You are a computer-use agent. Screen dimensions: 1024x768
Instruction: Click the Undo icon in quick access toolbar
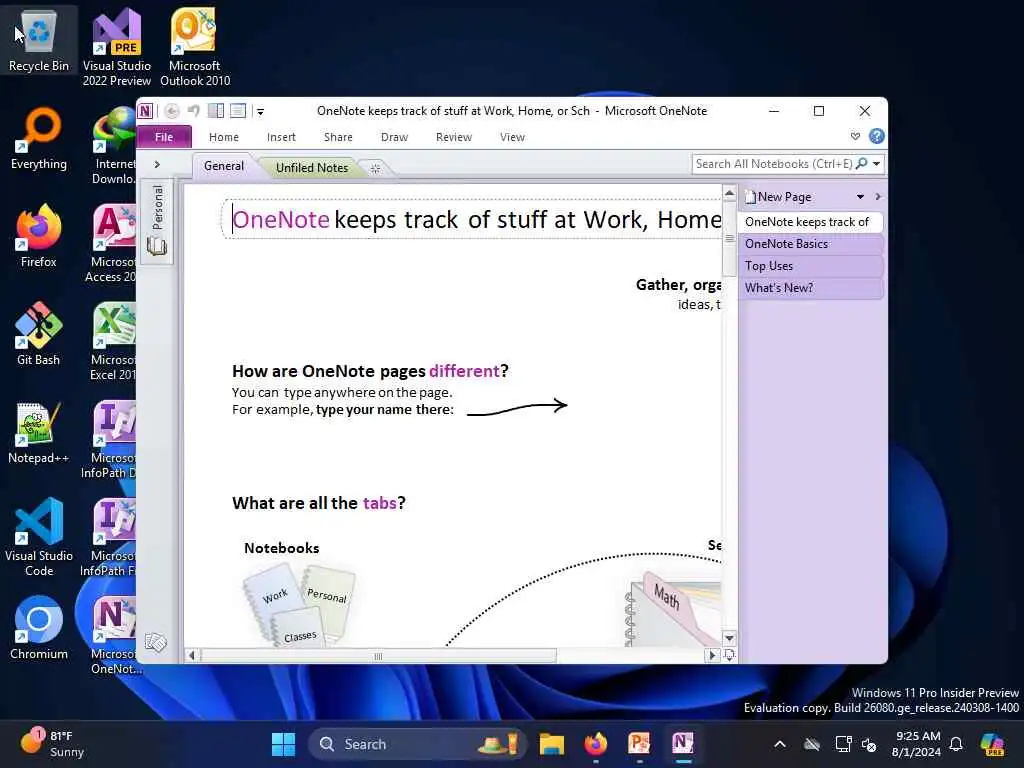tap(193, 111)
